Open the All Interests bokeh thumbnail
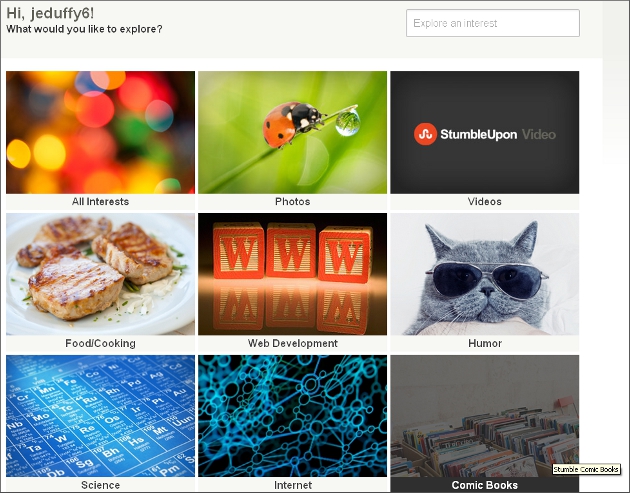Screen dimensions: 630x493 pos(100,132)
